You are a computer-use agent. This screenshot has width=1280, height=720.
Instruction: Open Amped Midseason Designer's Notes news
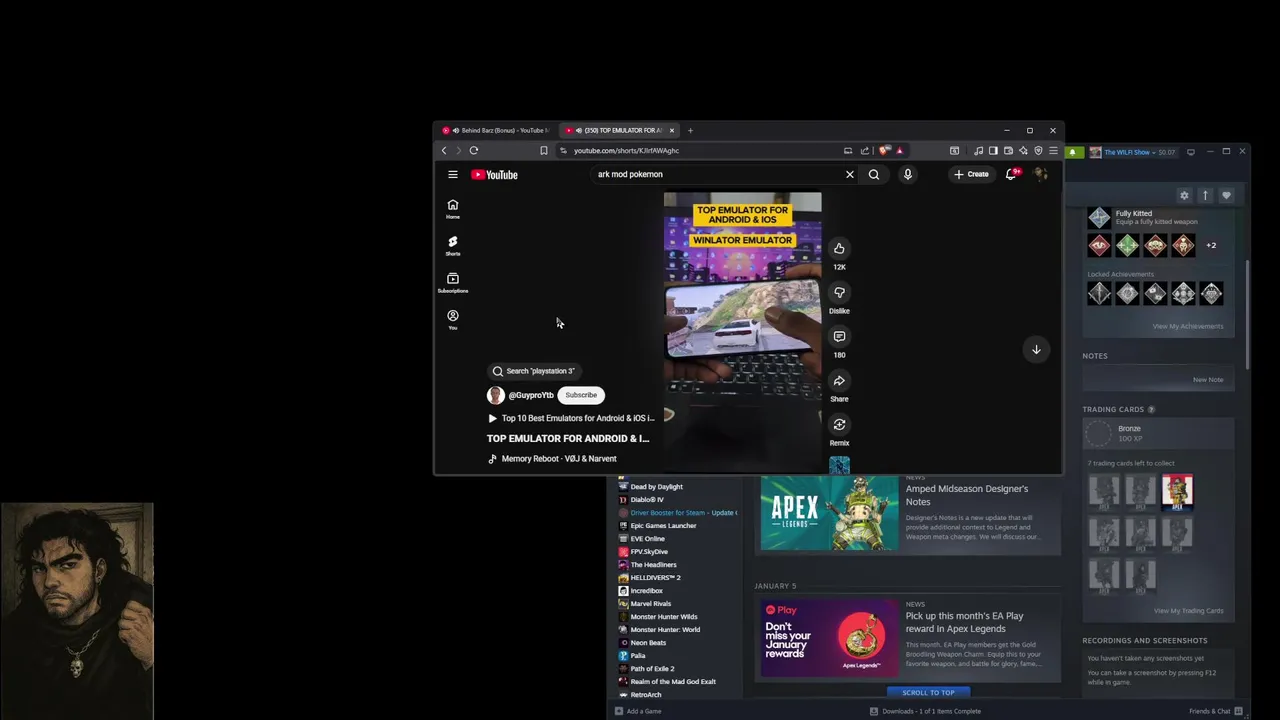pyautogui.click(x=966, y=495)
